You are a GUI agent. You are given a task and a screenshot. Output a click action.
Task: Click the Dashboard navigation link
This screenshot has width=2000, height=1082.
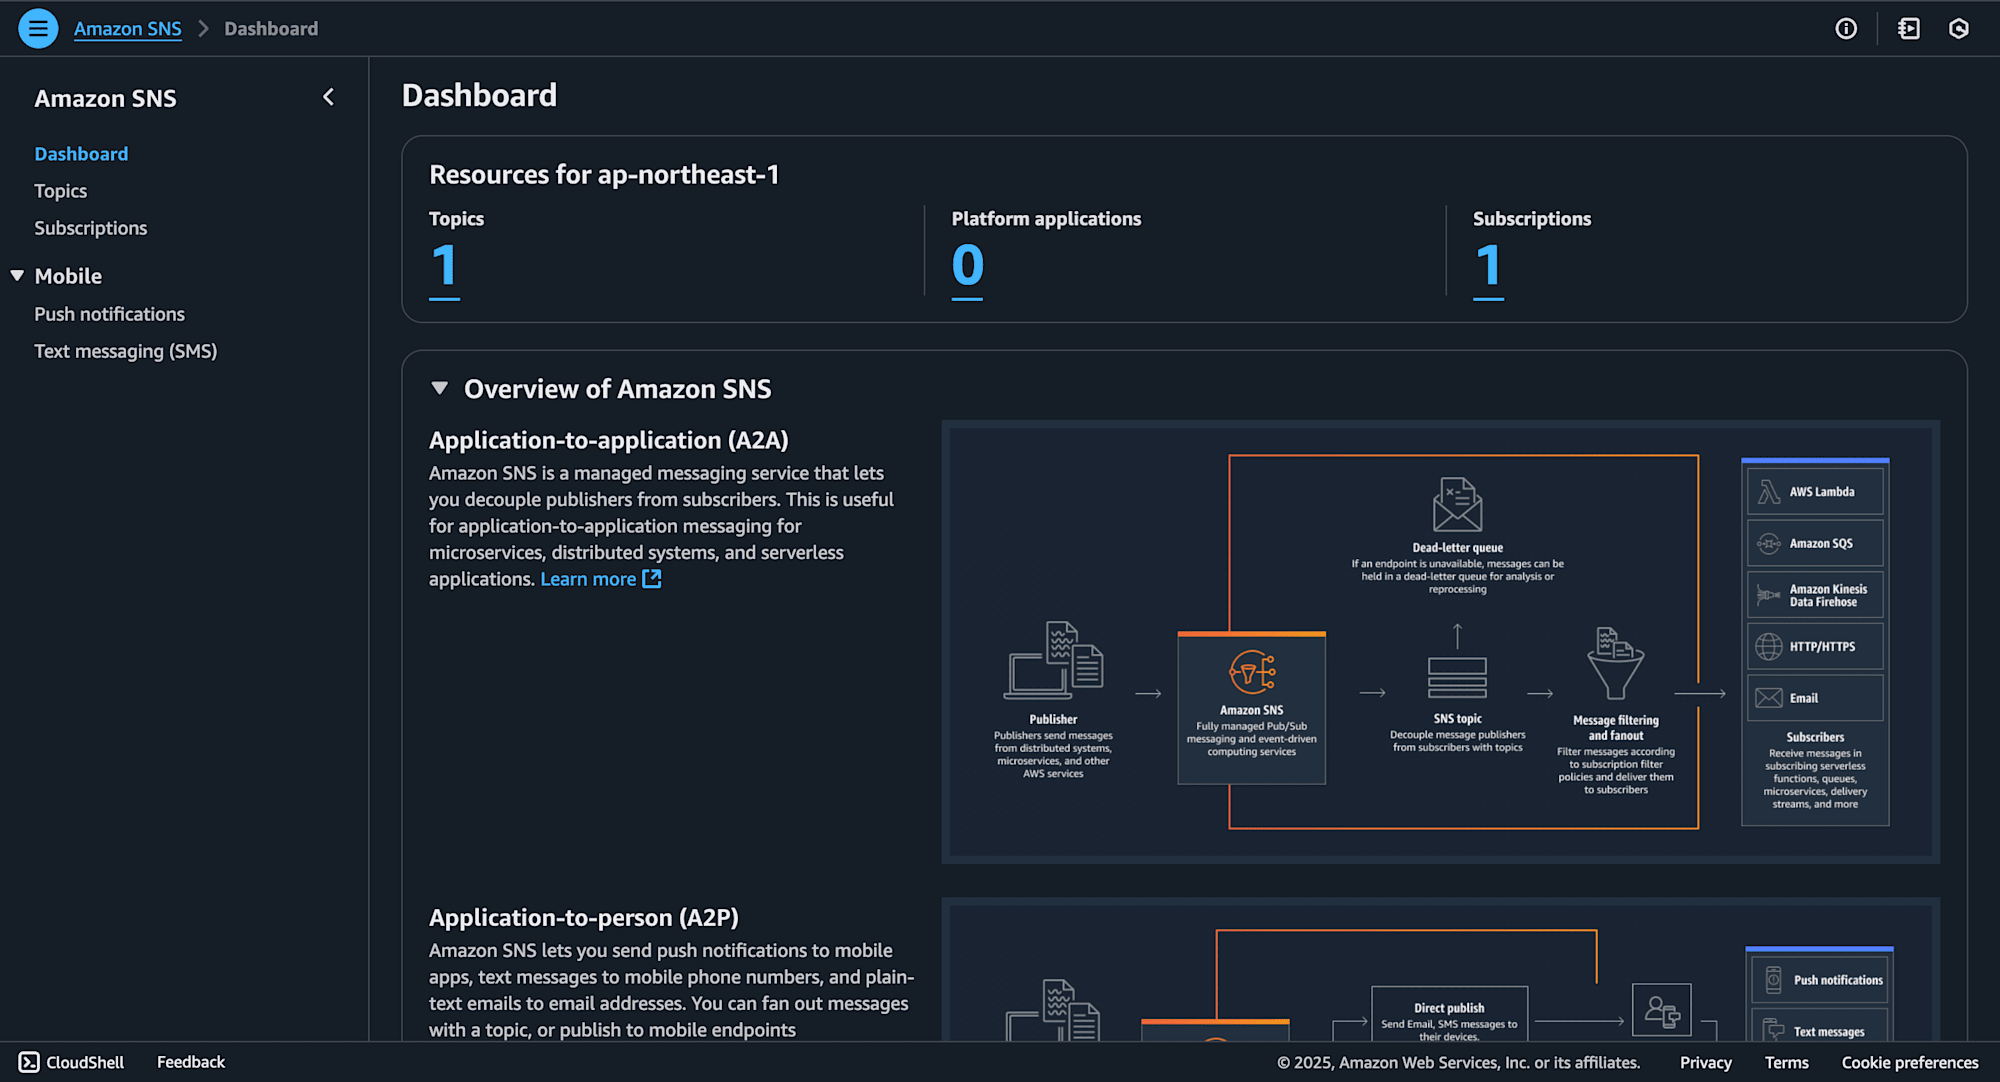pyautogui.click(x=81, y=153)
